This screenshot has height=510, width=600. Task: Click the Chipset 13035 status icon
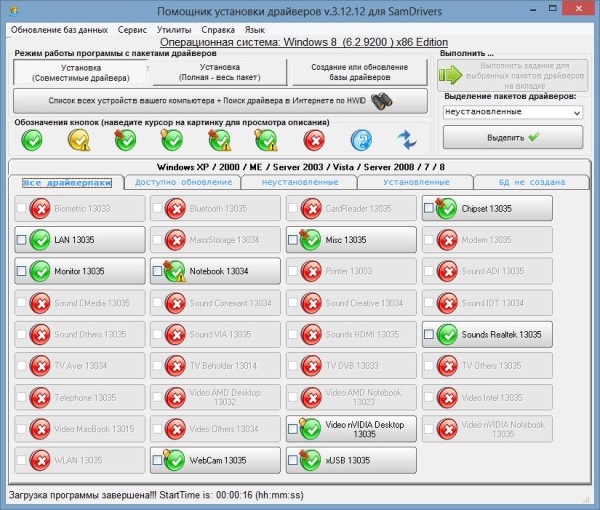tap(447, 208)
